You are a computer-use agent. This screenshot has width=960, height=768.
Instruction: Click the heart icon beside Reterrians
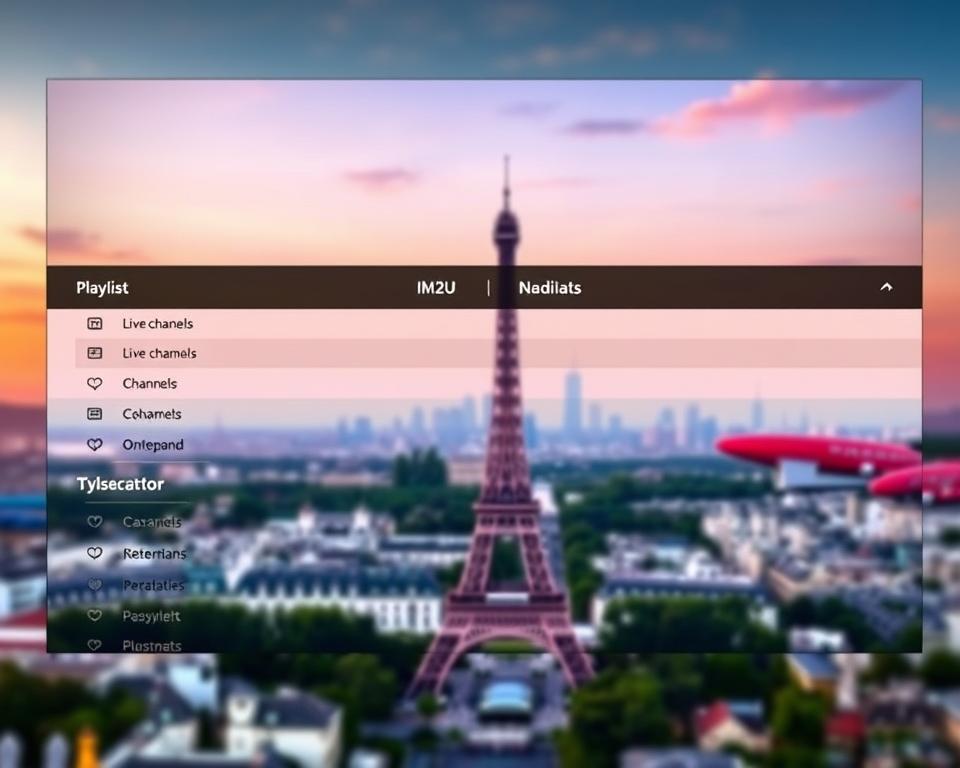point(95,553)
